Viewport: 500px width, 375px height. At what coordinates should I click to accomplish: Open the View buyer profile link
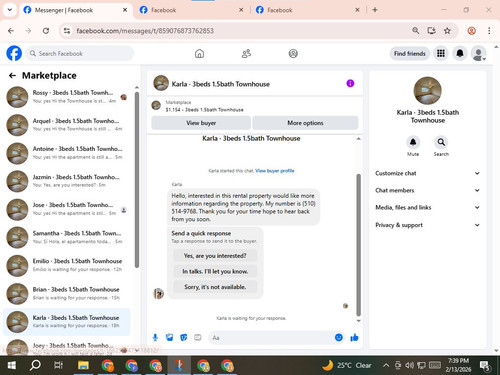pos(275,171)
